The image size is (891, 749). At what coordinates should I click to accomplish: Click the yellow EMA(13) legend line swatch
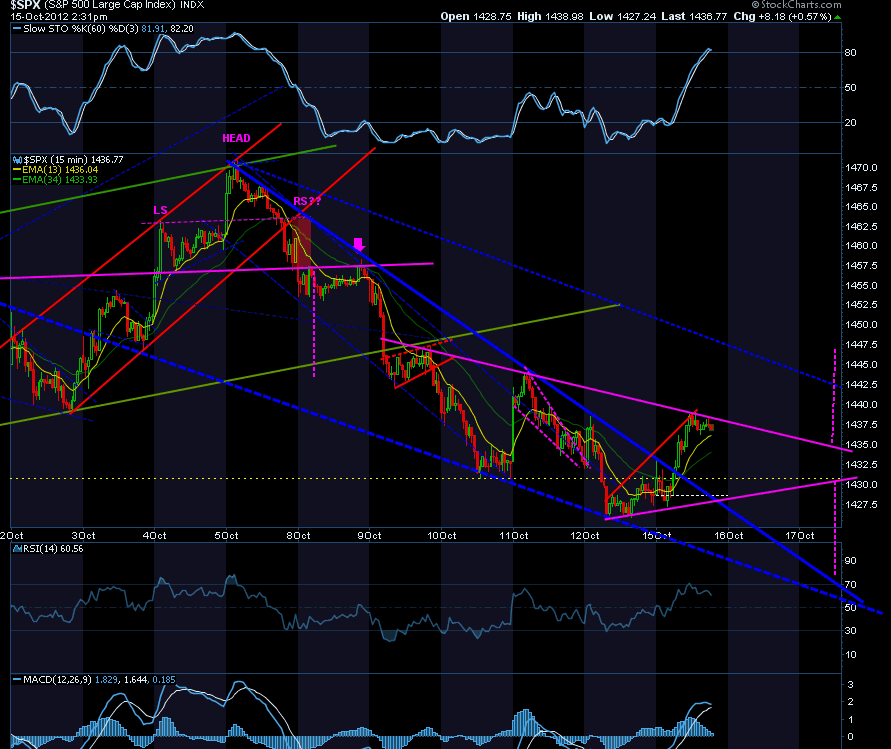(18, 170)
